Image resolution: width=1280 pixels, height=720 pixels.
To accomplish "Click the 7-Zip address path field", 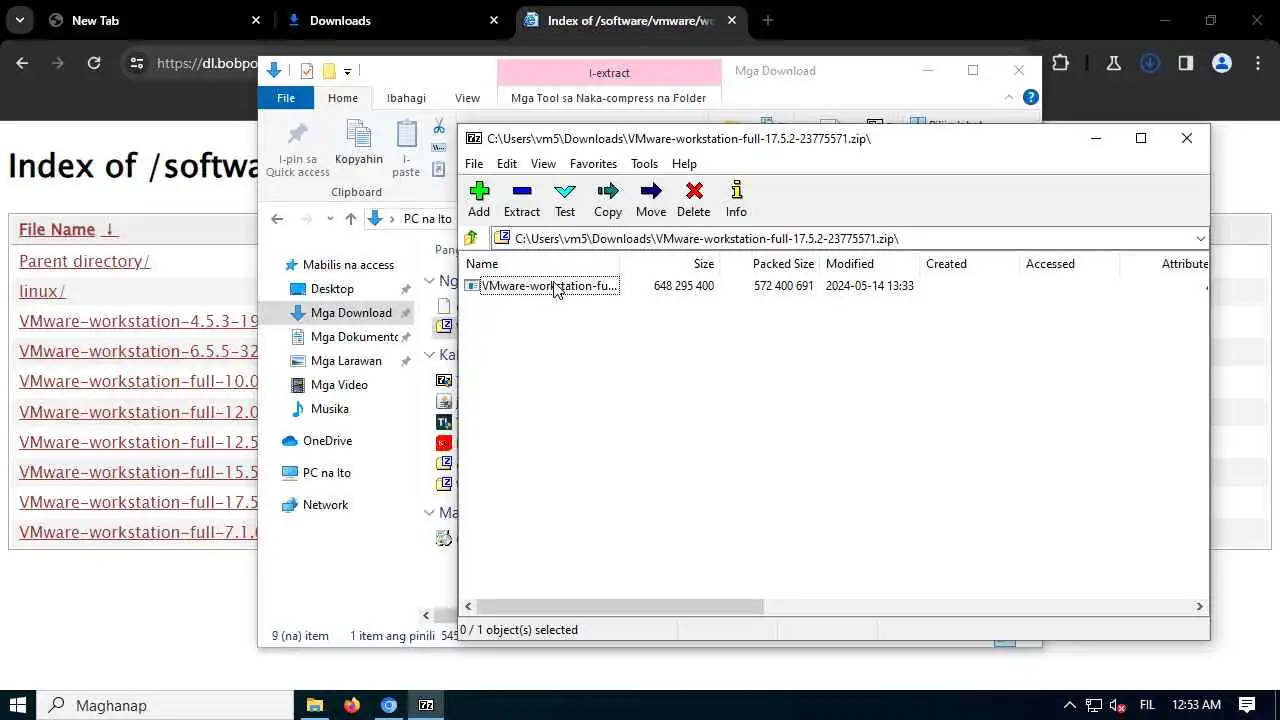I will coord(850,238).
